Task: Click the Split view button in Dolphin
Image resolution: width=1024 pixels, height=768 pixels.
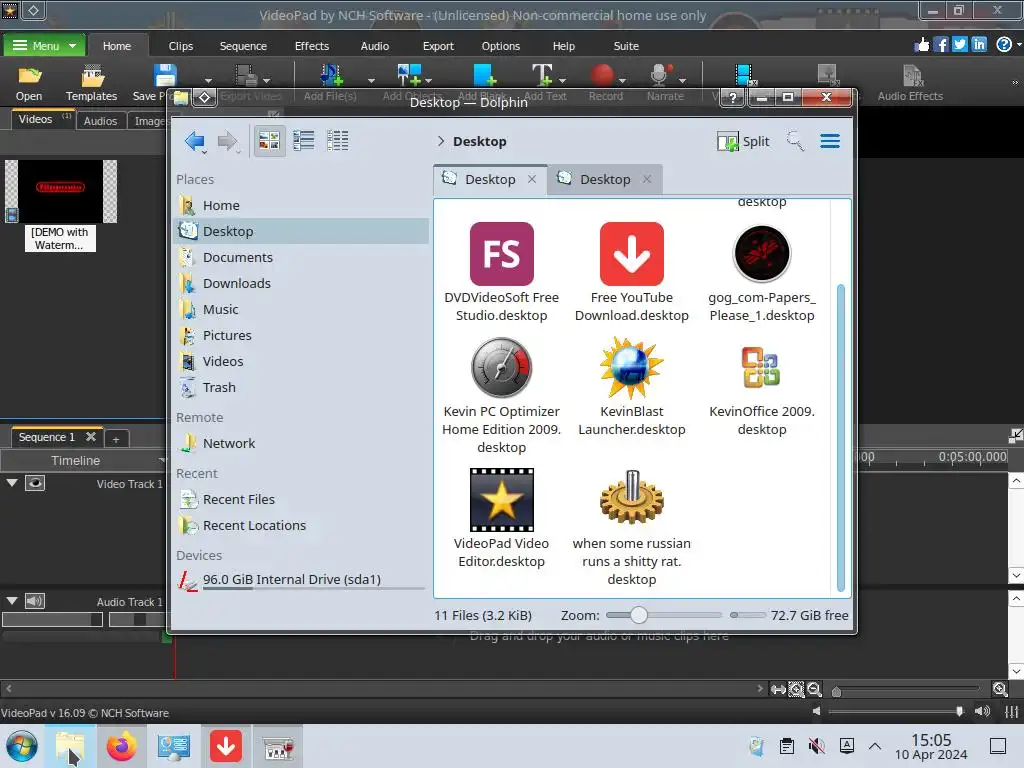Action: (x=743, y=141)
